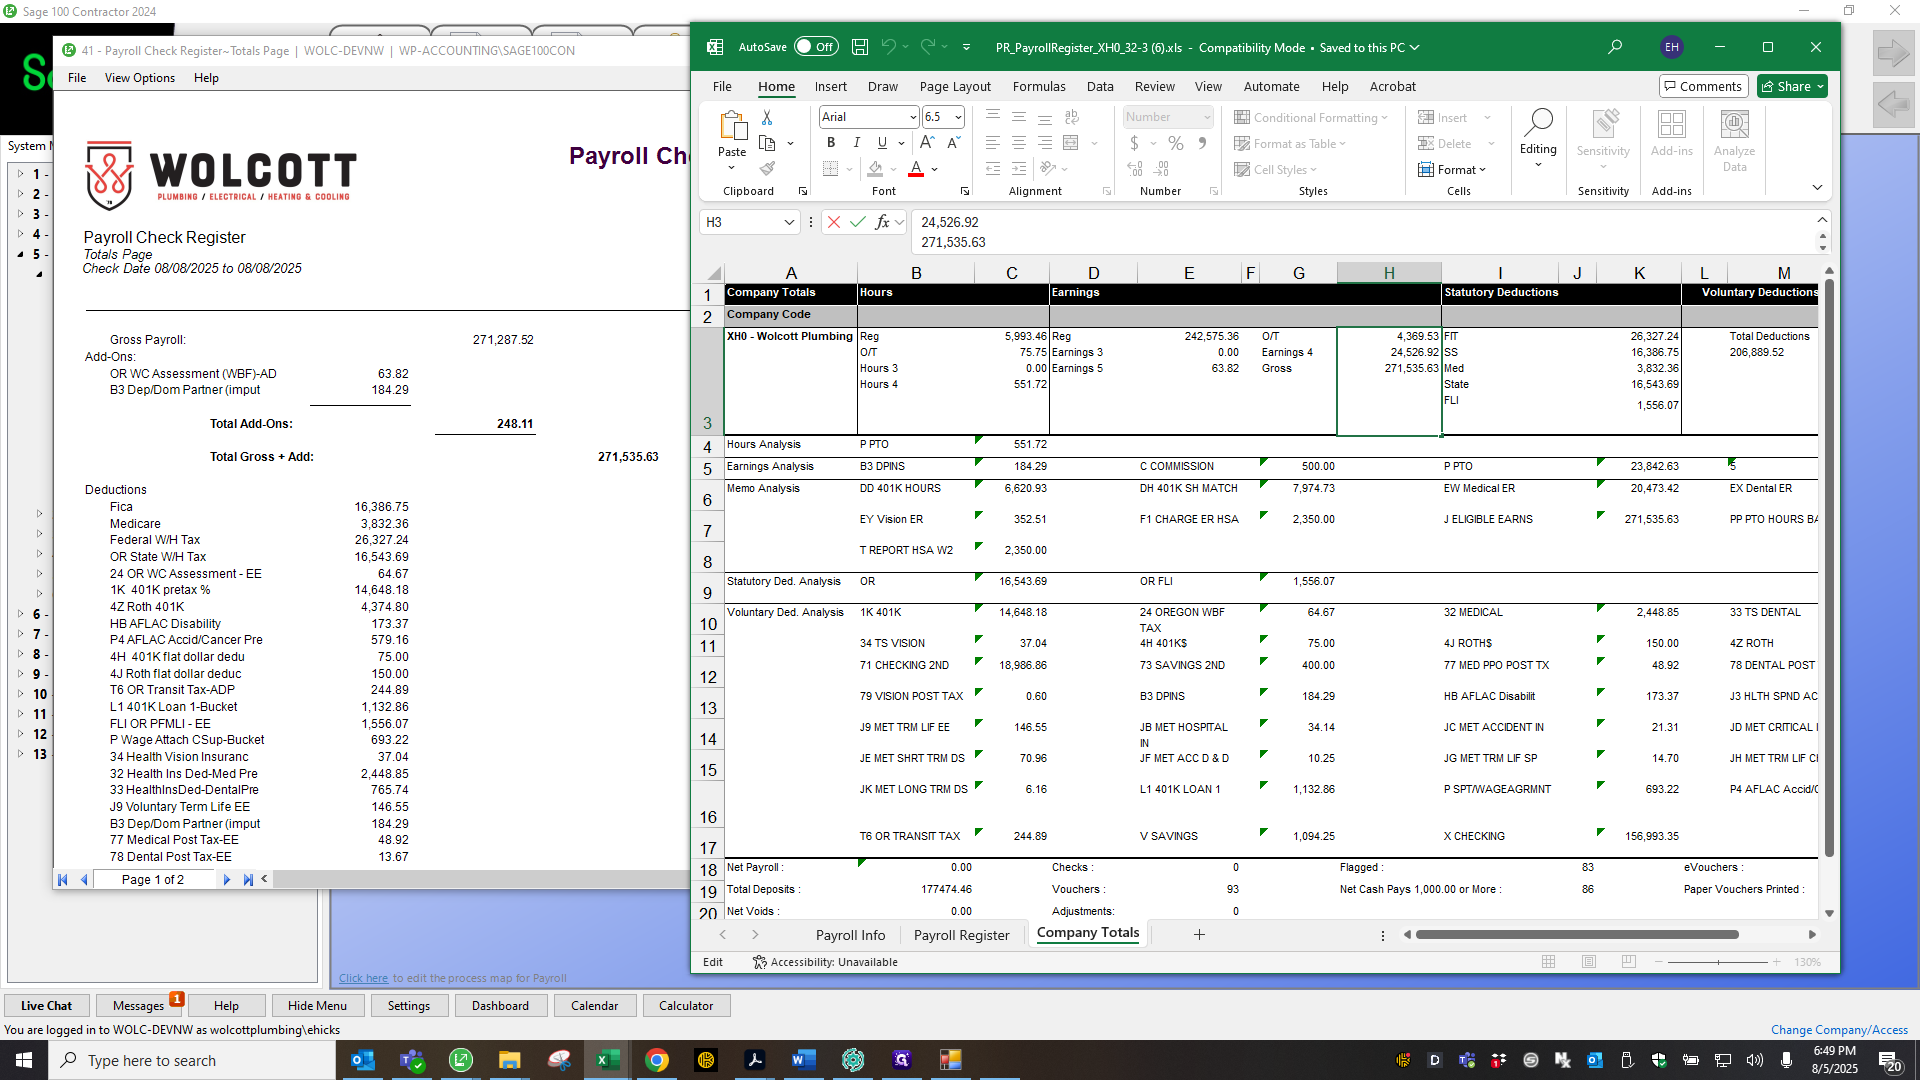Click the Percent Style icon
The image size is (1920, 1080).
pyautogui.click(x=1176, y=143)
